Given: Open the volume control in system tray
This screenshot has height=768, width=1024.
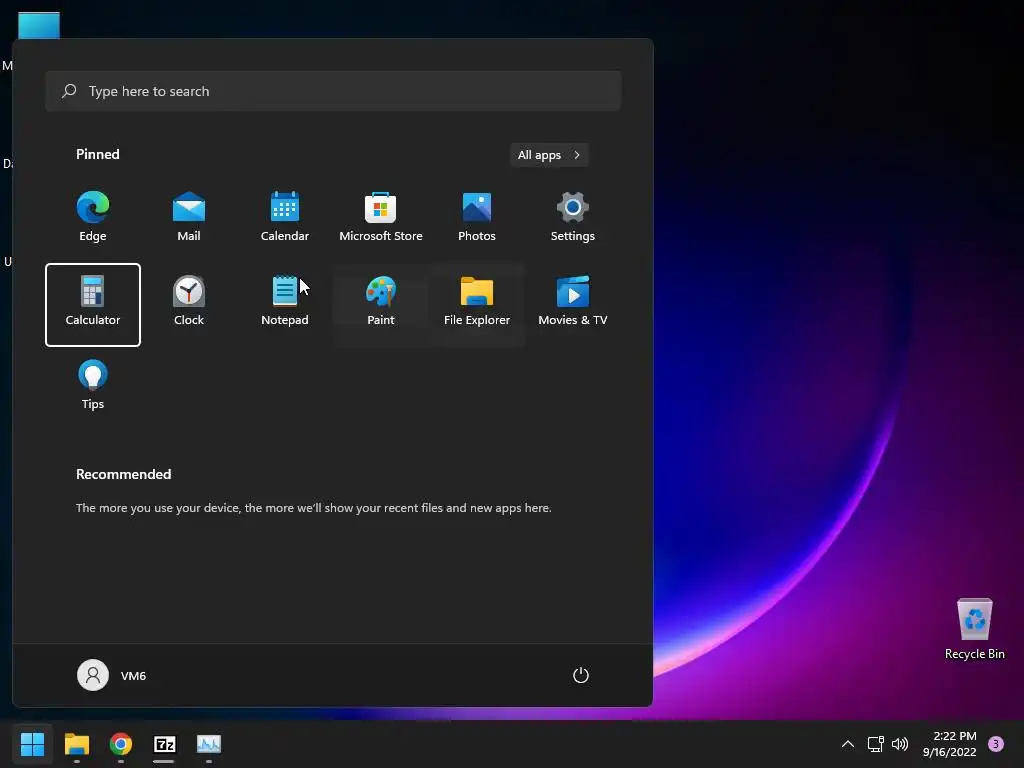Looking at the screenshot, I should pyautogui.click(x=900, y=744).
